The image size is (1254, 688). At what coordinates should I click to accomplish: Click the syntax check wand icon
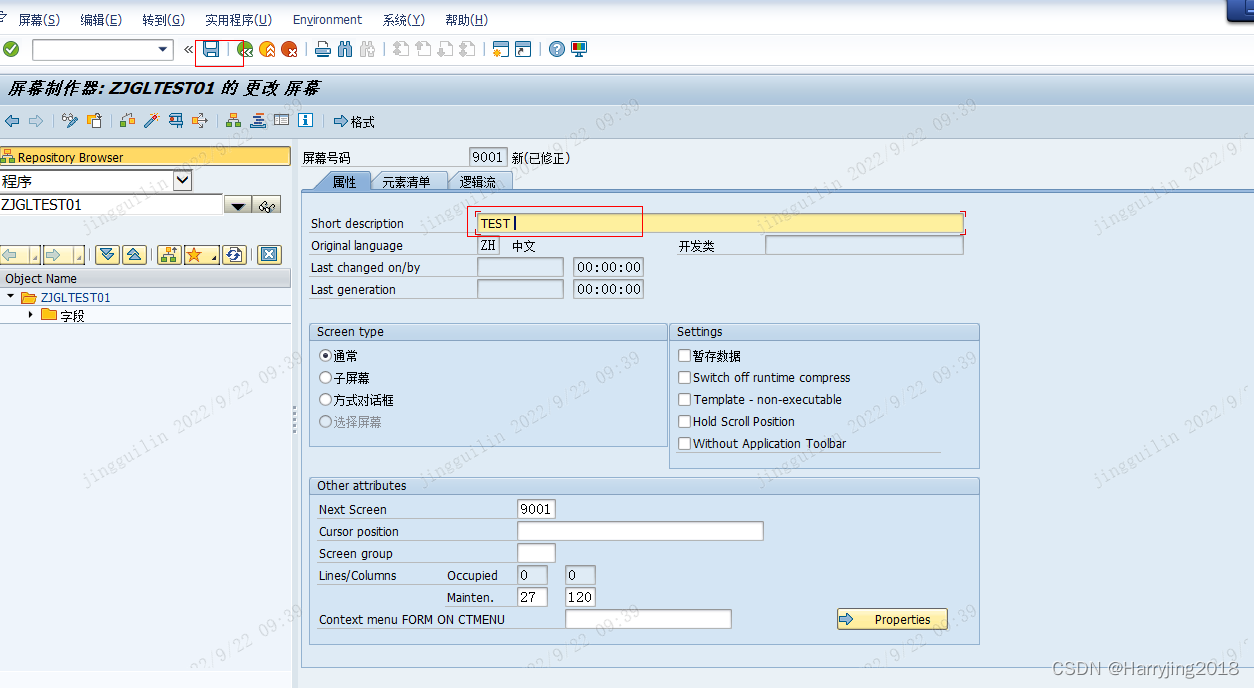(152, 121)
